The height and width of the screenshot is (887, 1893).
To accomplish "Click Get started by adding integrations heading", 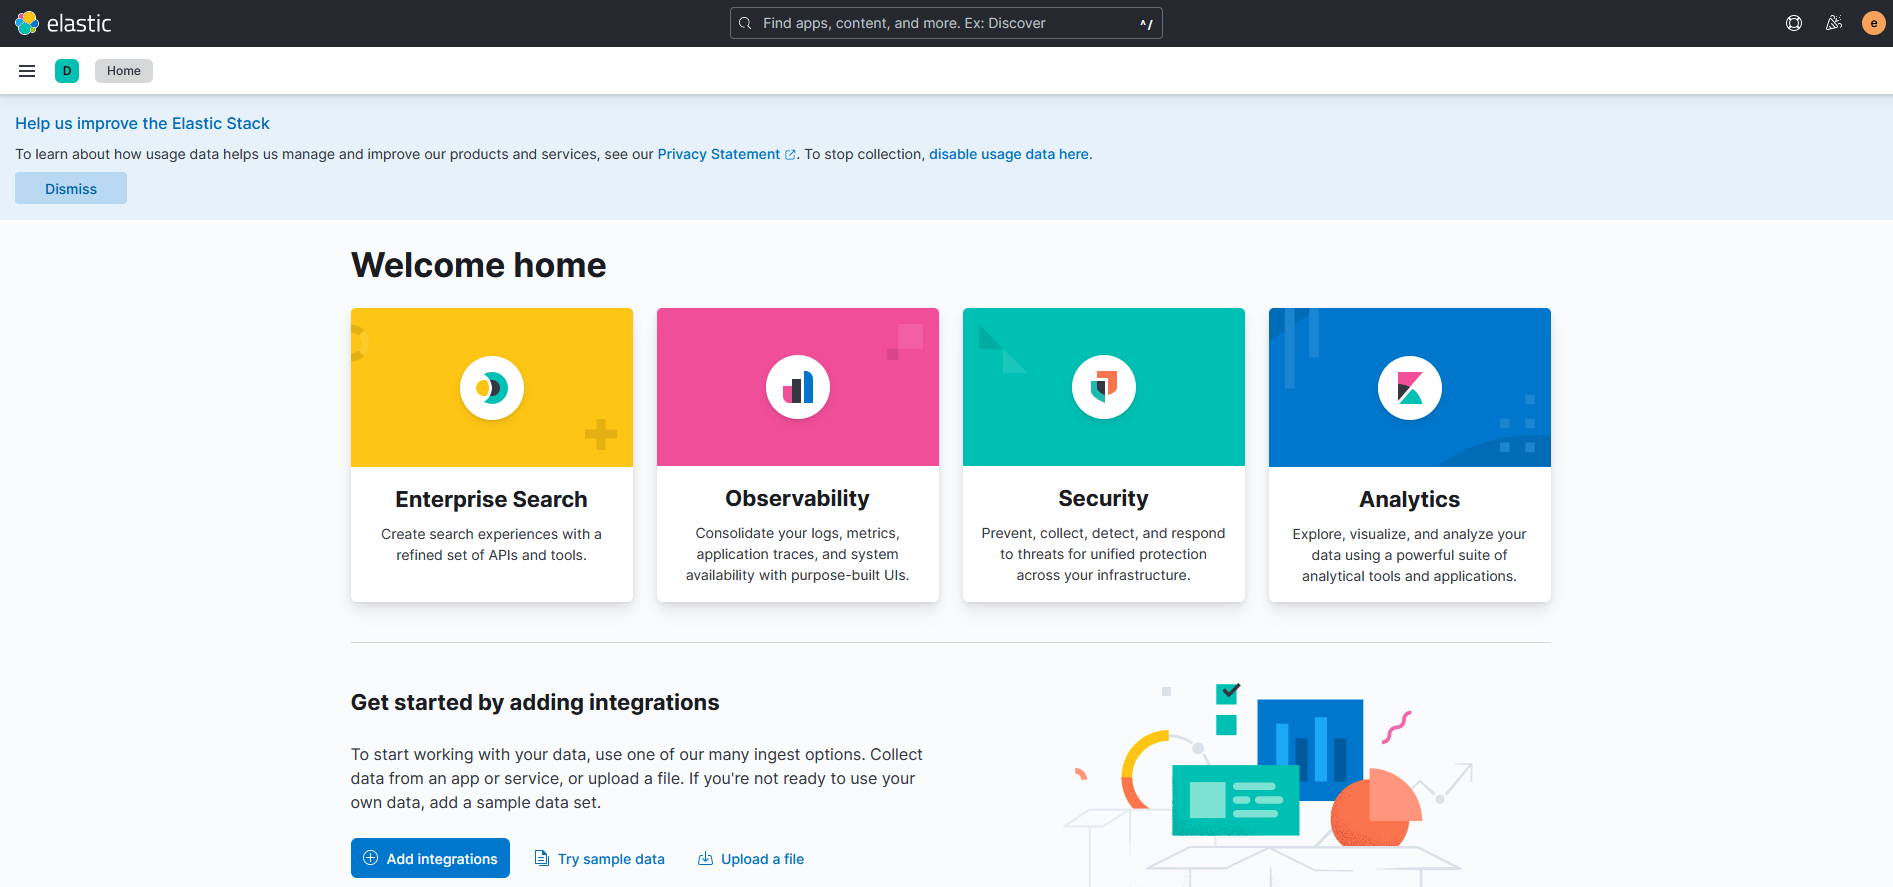I will pyautogui.click(x=535, y=702).
